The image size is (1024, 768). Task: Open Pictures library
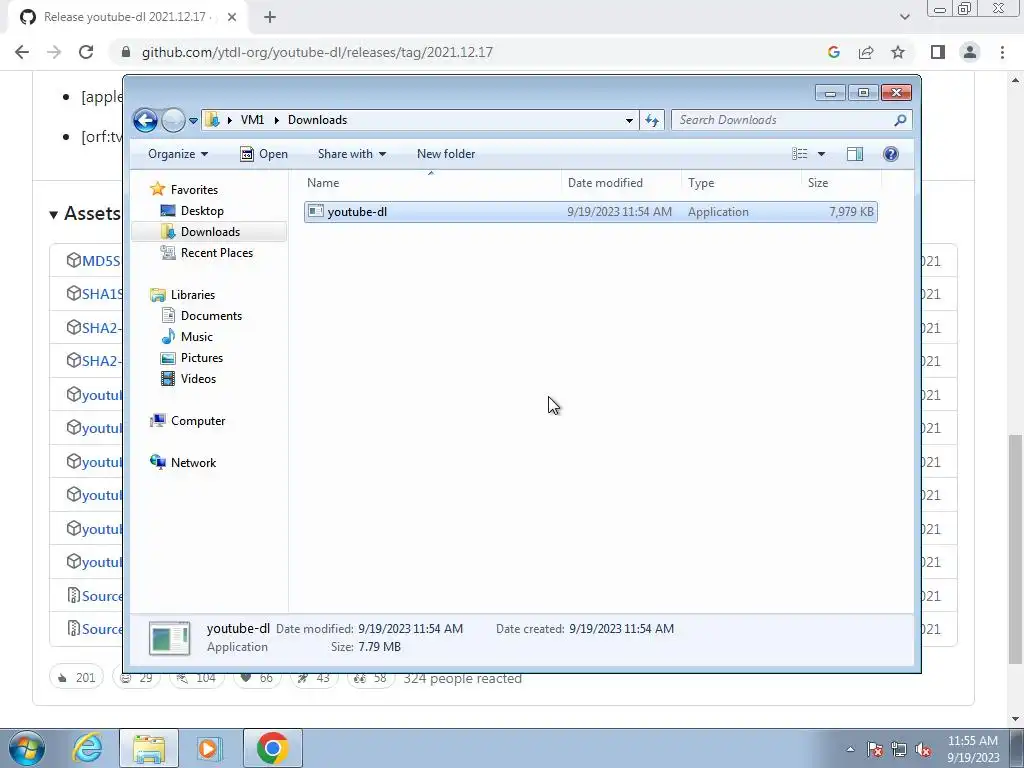tap(202, 358)
